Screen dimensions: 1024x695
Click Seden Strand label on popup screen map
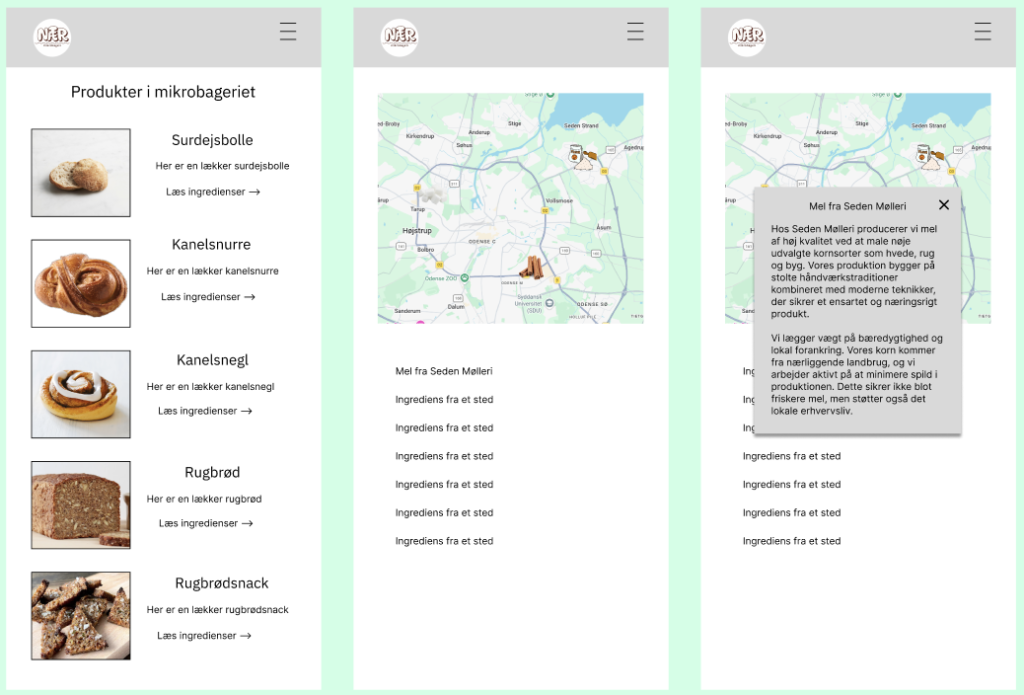pyautogui.click(x=929, y=125)
